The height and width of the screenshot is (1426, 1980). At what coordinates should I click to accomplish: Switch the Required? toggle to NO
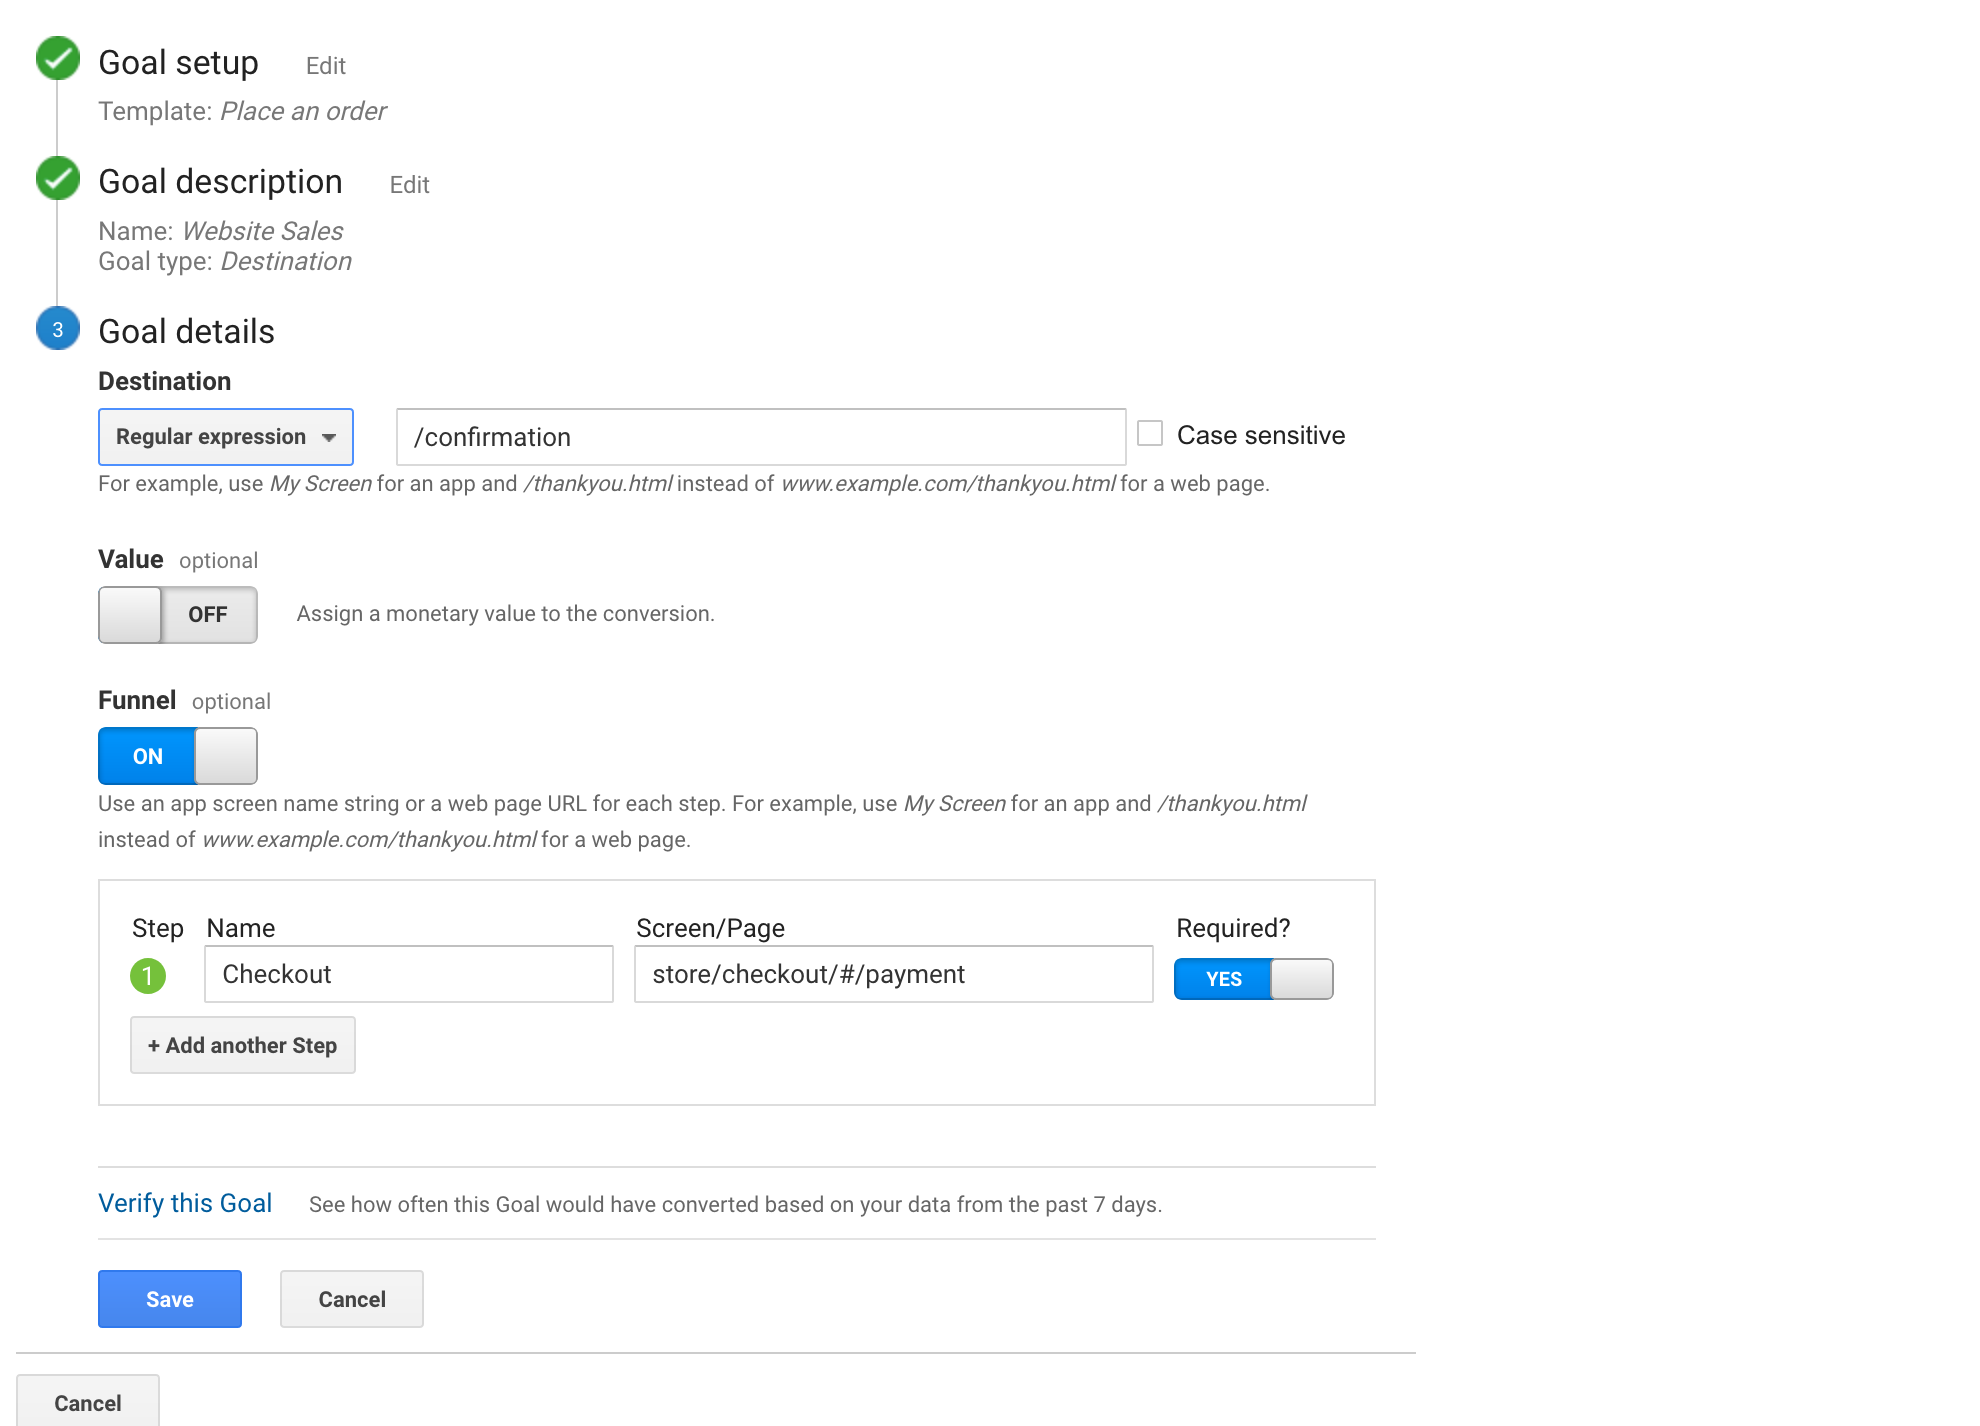pyautogui.click(x=1253, y=979)
